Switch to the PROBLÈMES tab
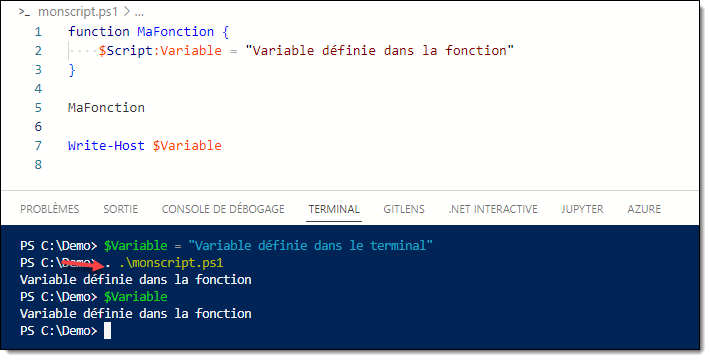The width and height of the screenshot is (710, 360). point(50,209)
